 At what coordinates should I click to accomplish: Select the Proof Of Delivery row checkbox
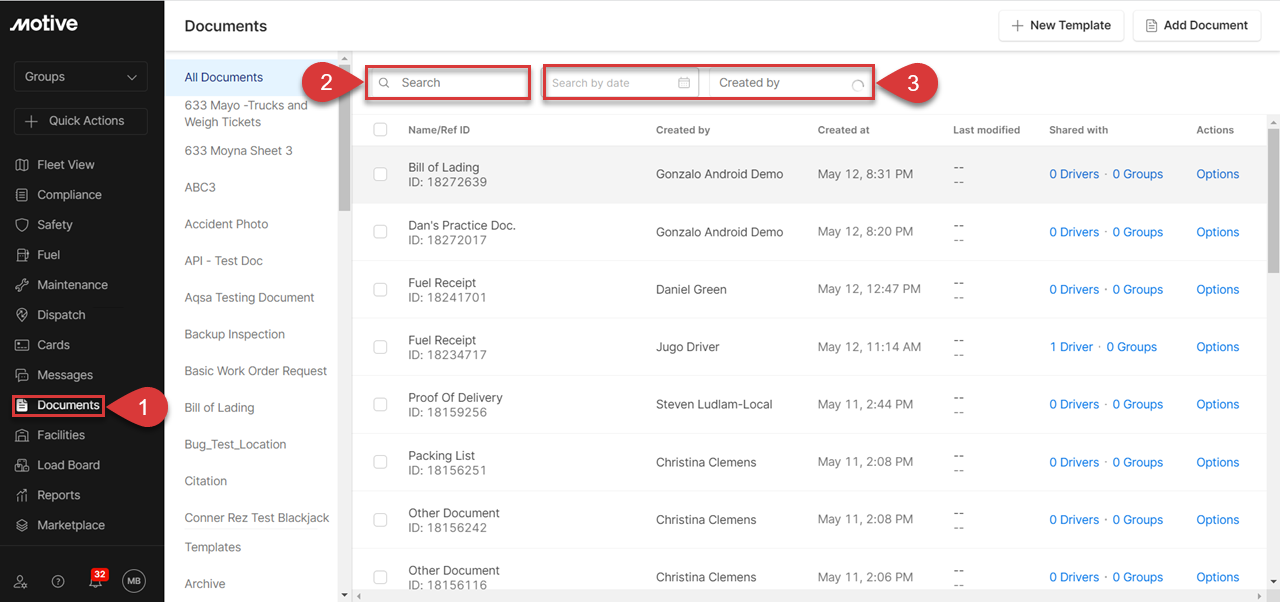380,405
